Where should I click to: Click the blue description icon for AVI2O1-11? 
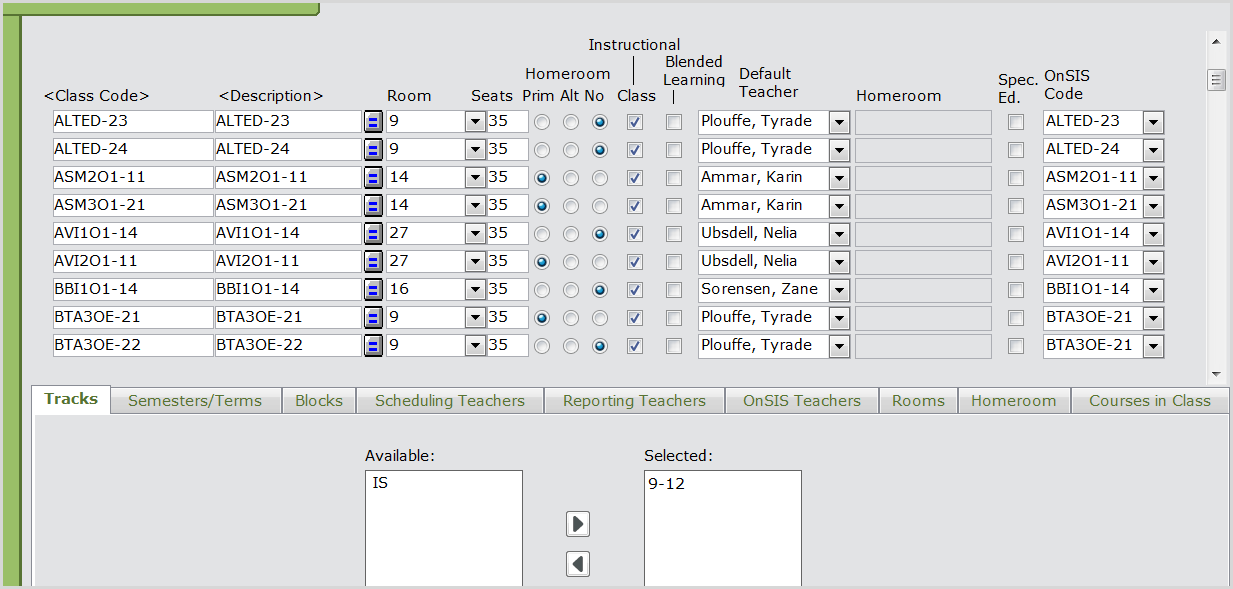[373, 262]
